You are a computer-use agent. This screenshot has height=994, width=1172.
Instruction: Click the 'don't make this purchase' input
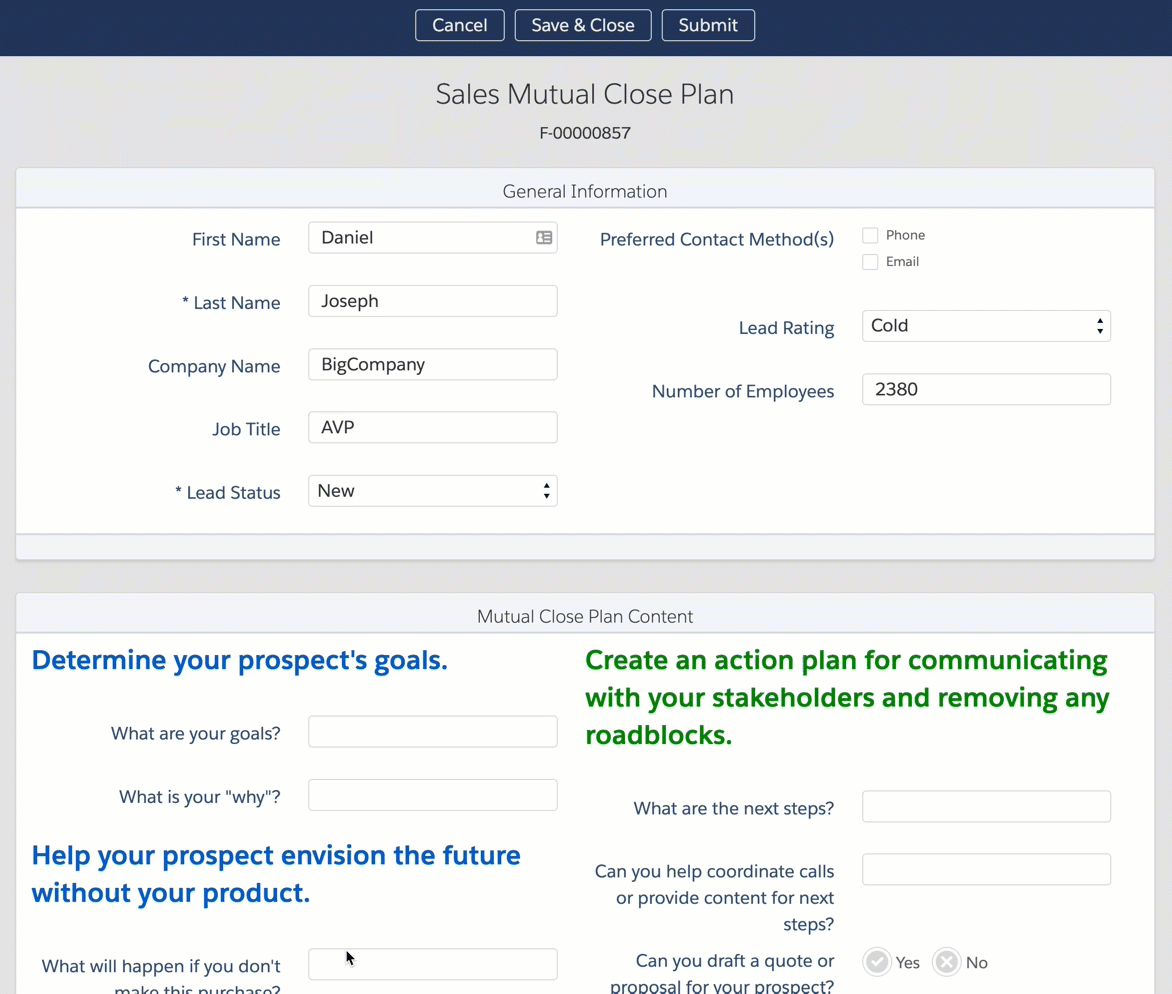pos(433,964)
